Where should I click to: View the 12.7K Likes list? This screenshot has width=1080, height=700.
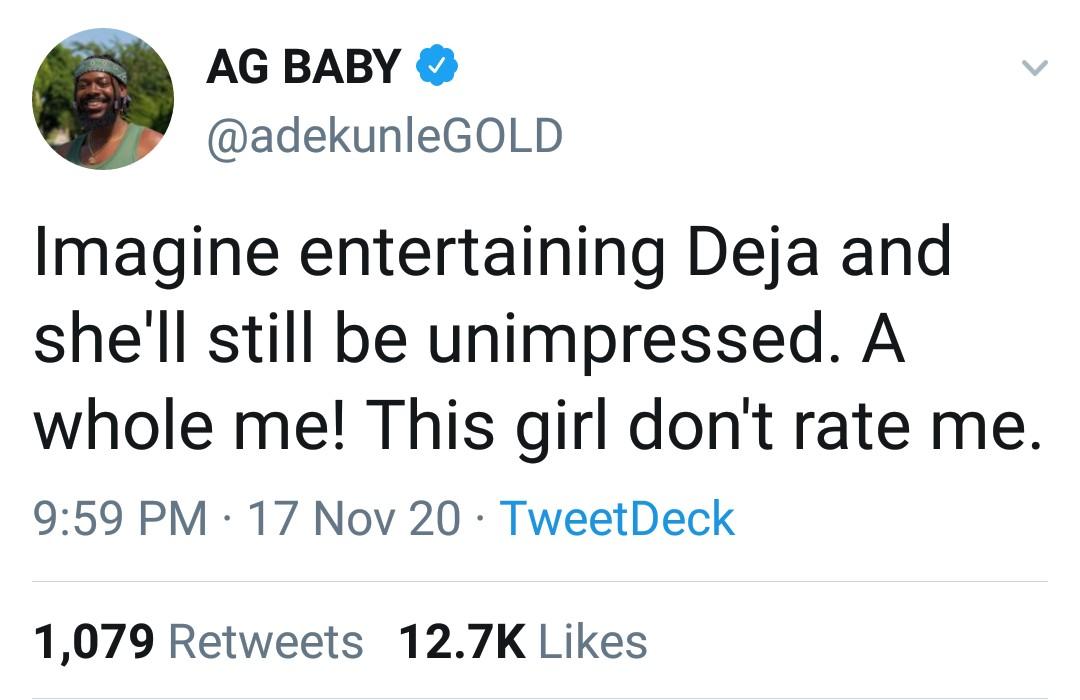(x=522, y=641)
